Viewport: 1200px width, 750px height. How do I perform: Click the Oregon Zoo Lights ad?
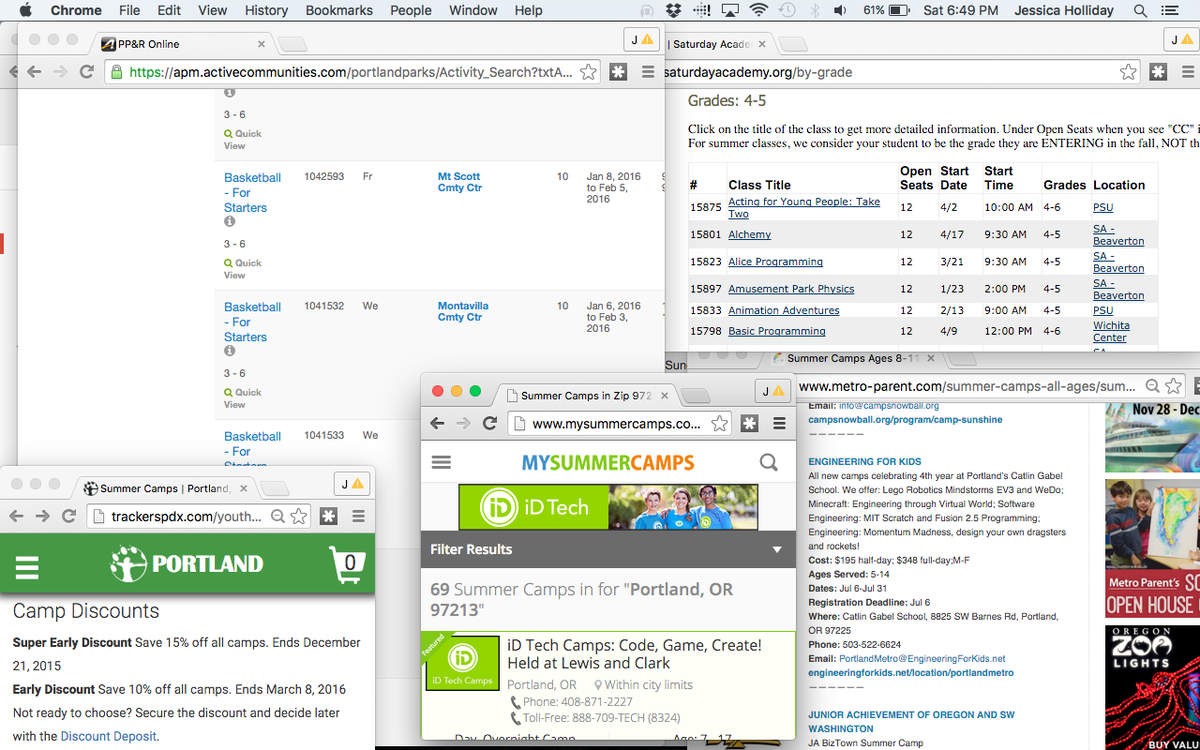click(1152, 687)
